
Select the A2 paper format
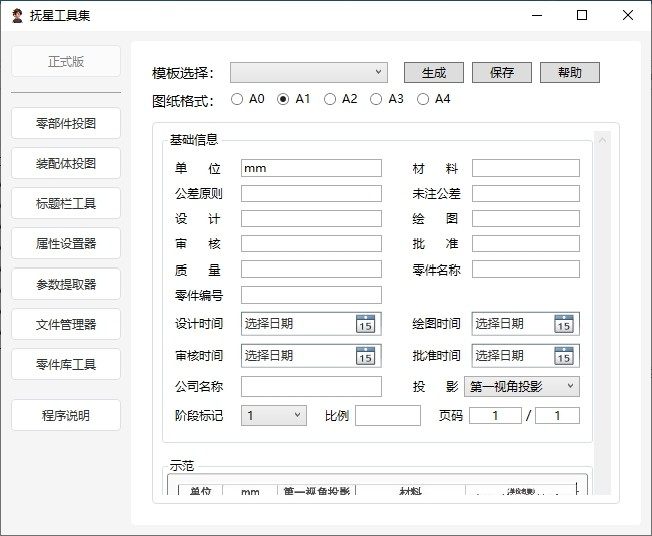[329, 99]
